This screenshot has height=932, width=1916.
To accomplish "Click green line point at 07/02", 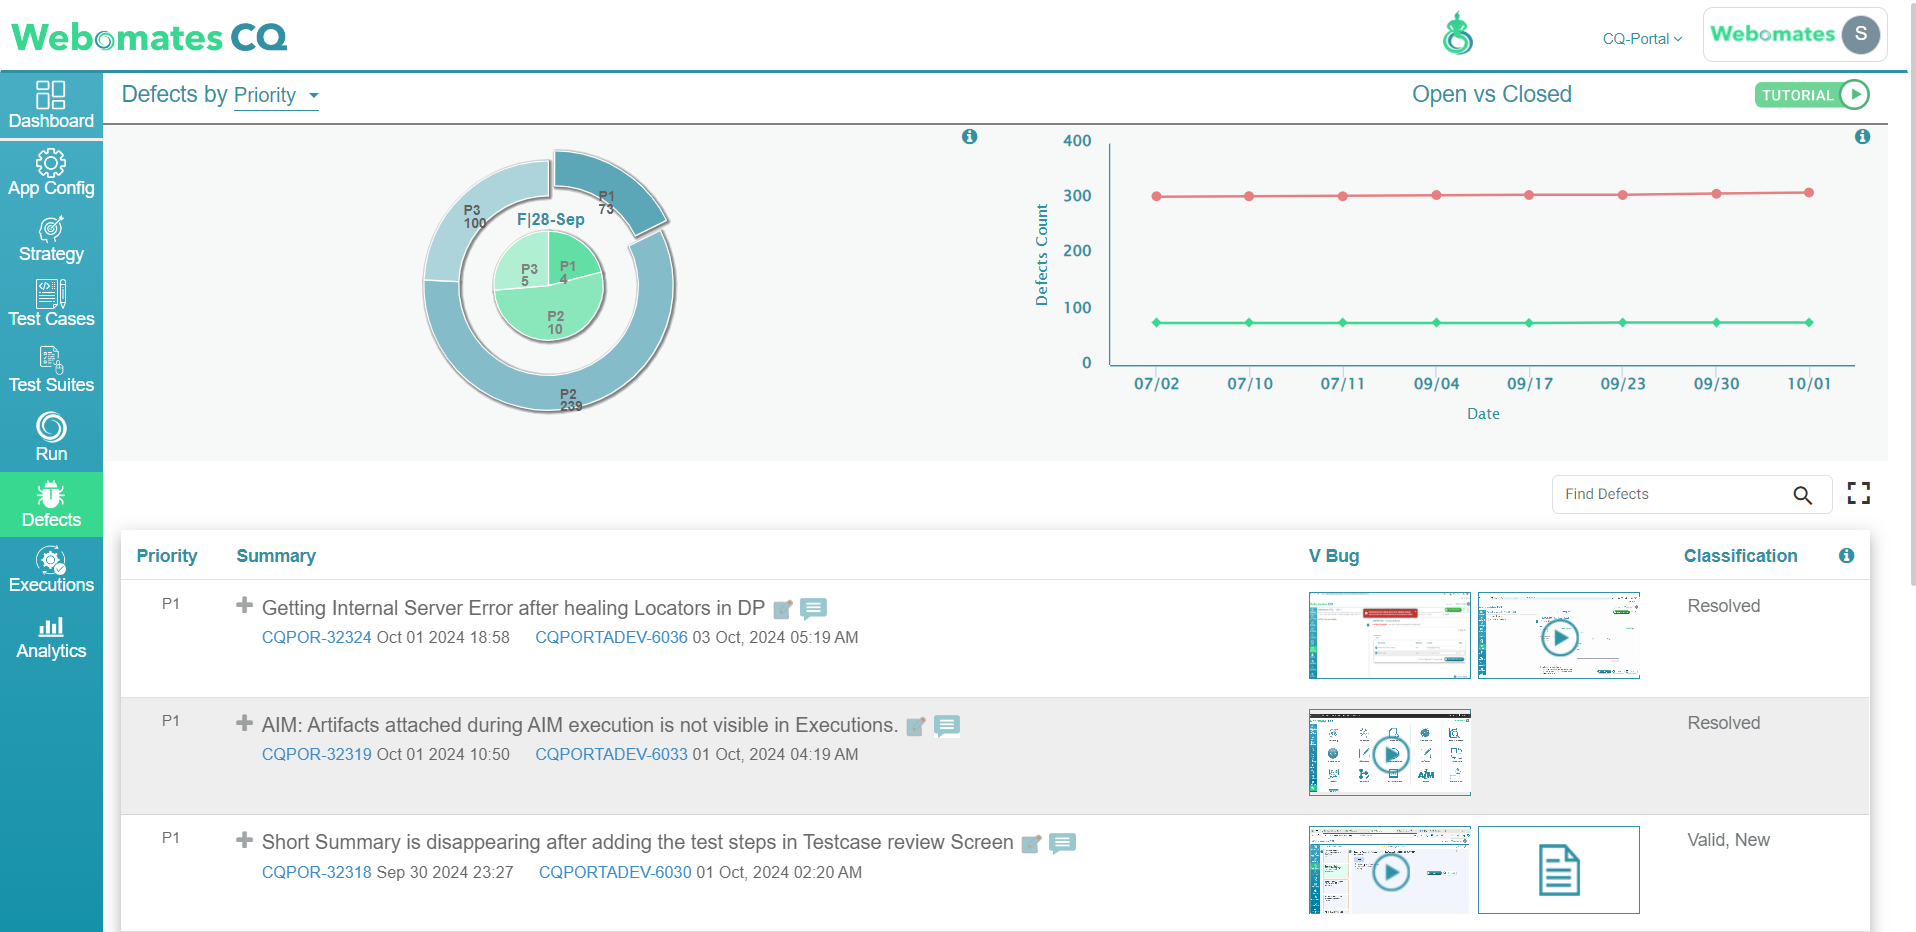I will (1156, 323).
